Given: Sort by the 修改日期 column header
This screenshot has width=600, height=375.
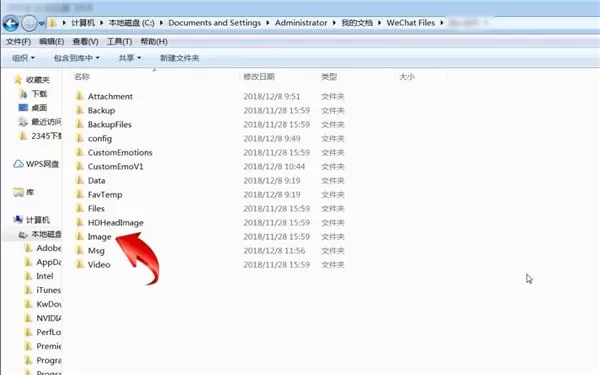Looking at the screenshot, I should tap(259, 77).
